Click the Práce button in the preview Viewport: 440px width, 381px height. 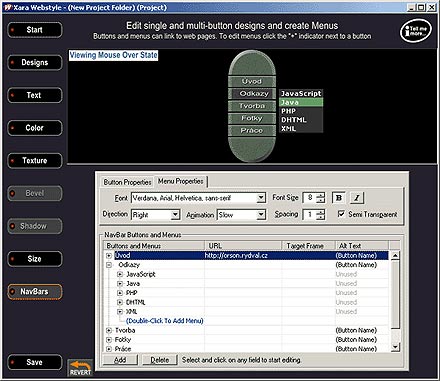[252, 131]
